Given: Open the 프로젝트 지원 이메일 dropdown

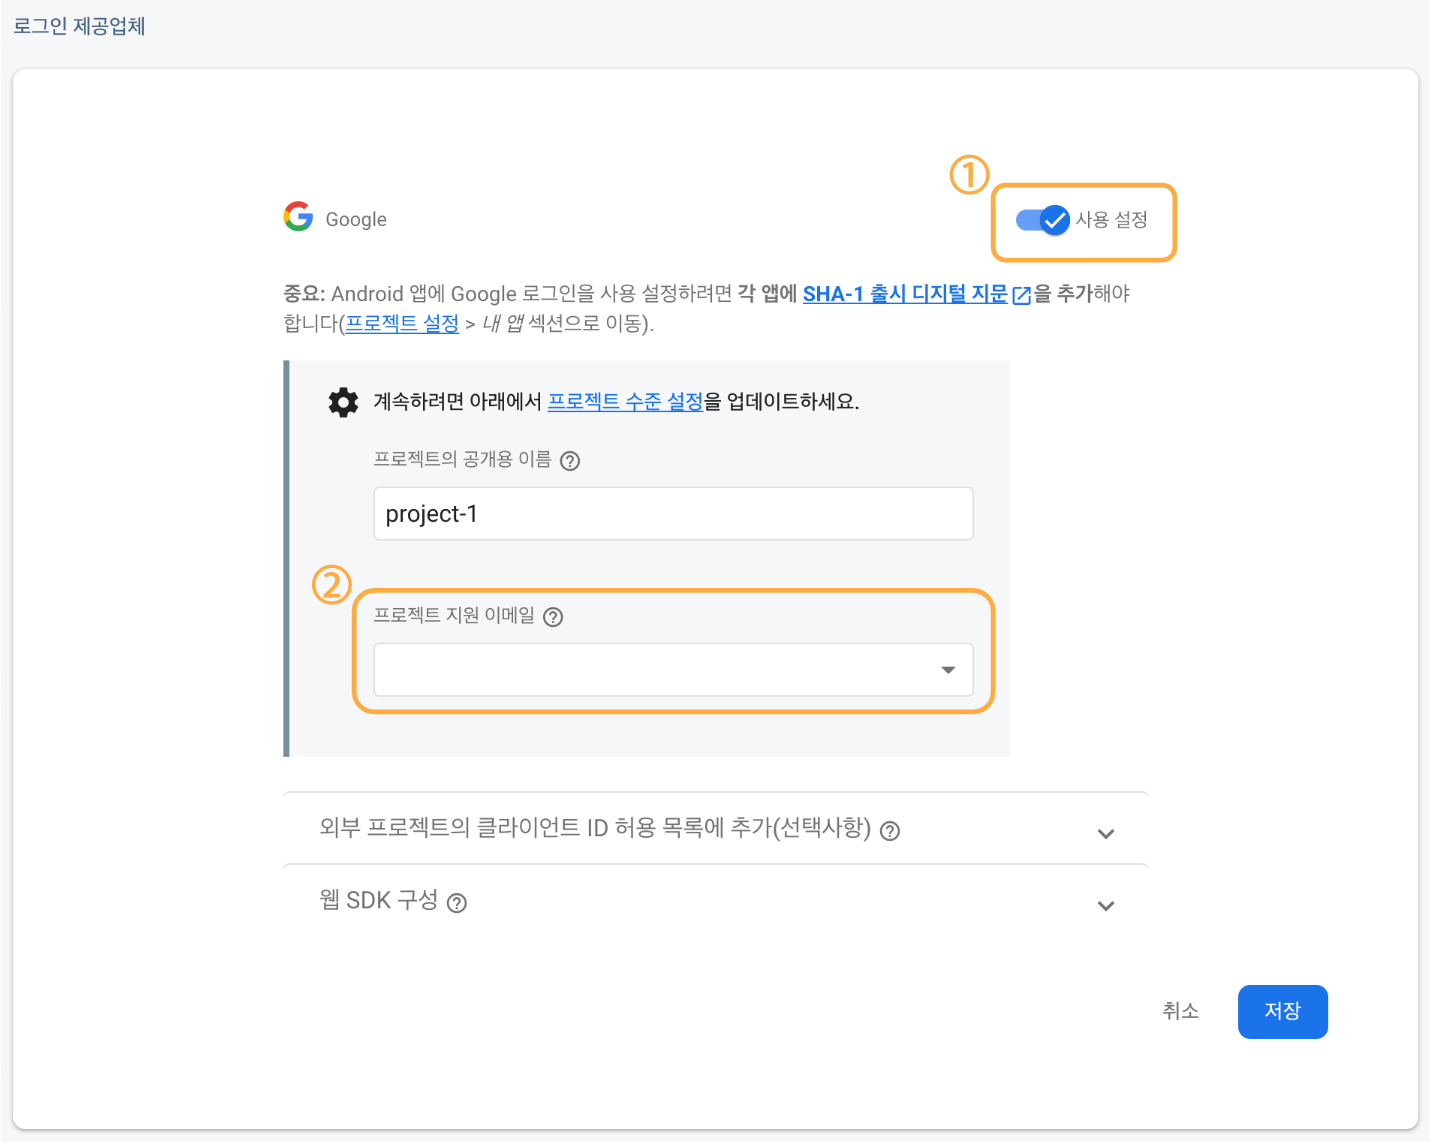Looking at the screenshot, I should (x=672, y=670).
